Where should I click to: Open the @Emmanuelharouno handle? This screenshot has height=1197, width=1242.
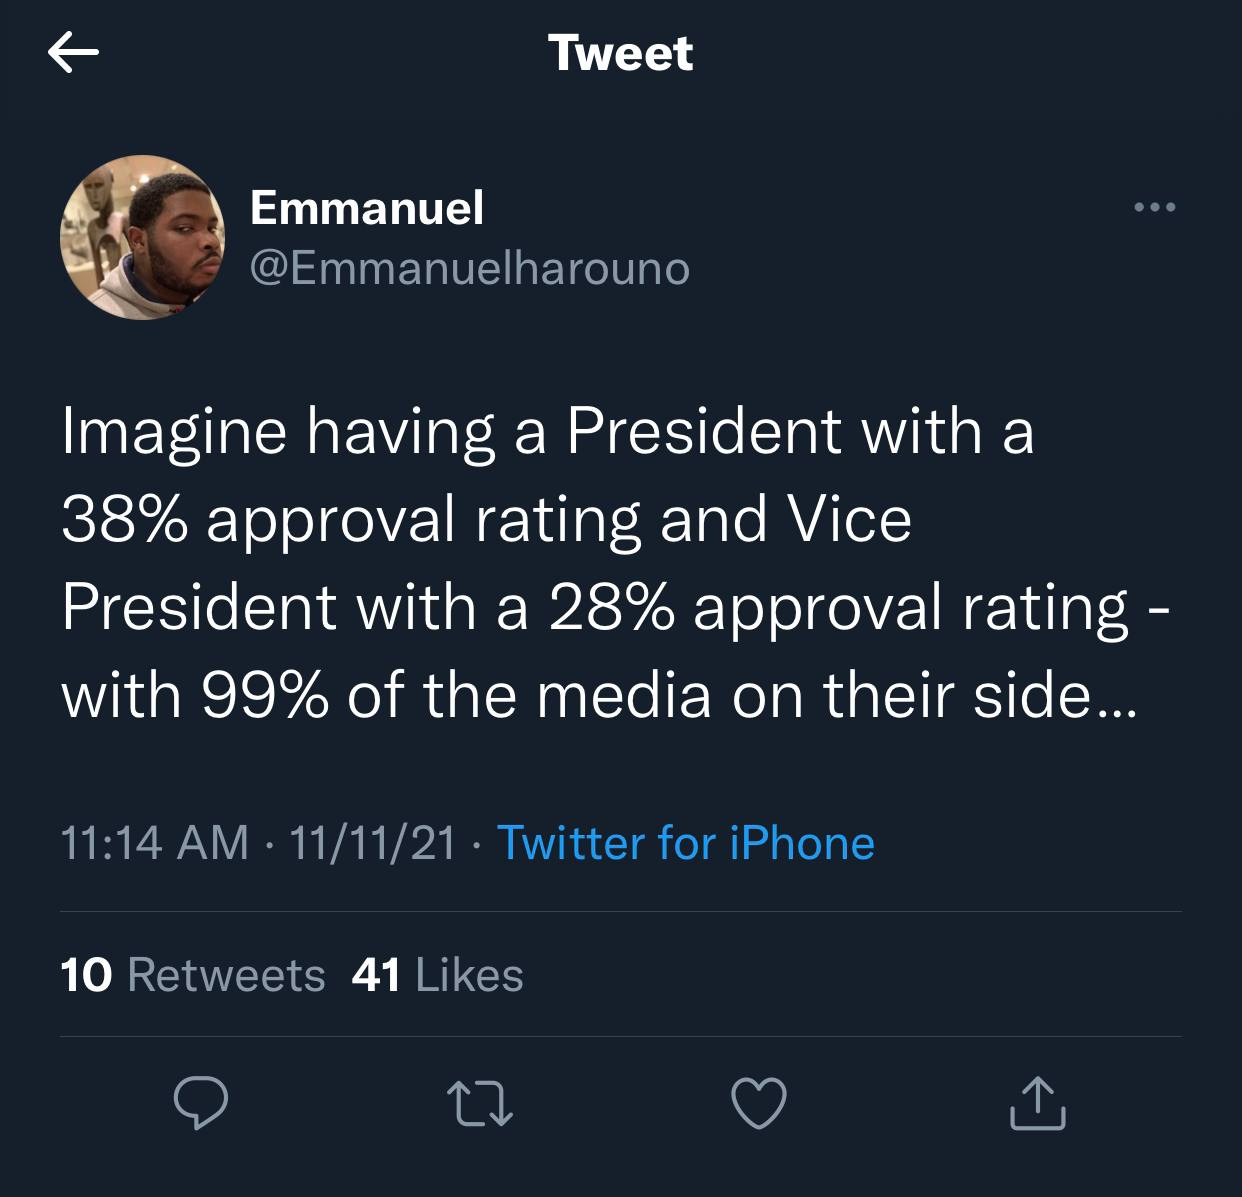point(469,268)
